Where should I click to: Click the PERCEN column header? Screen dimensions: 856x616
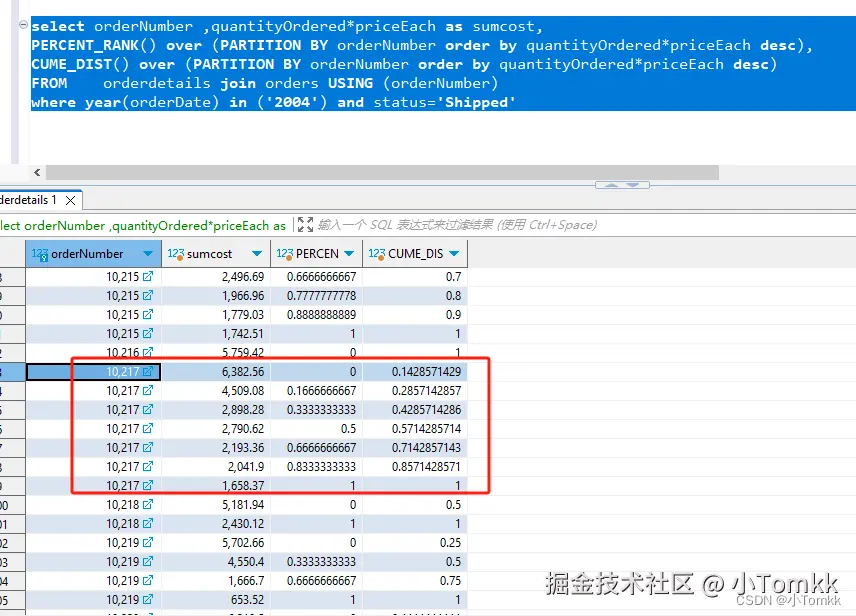click(x=316, y=254)
